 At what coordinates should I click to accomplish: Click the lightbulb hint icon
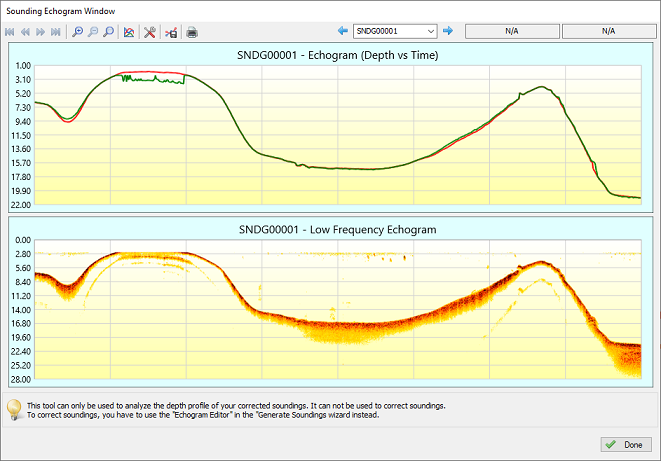tap(14, 410)
